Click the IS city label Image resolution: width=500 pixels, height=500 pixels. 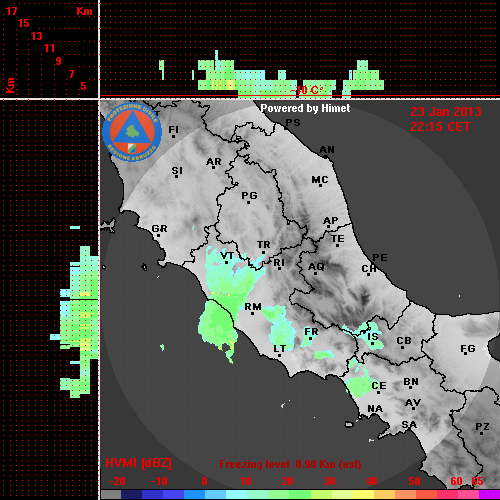pos(373,337)
